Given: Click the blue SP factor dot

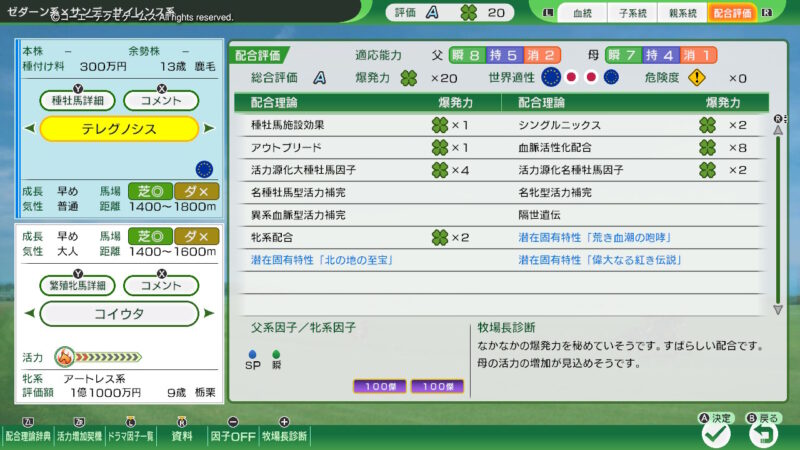Looking at the screenshot, I should (252, 352).
